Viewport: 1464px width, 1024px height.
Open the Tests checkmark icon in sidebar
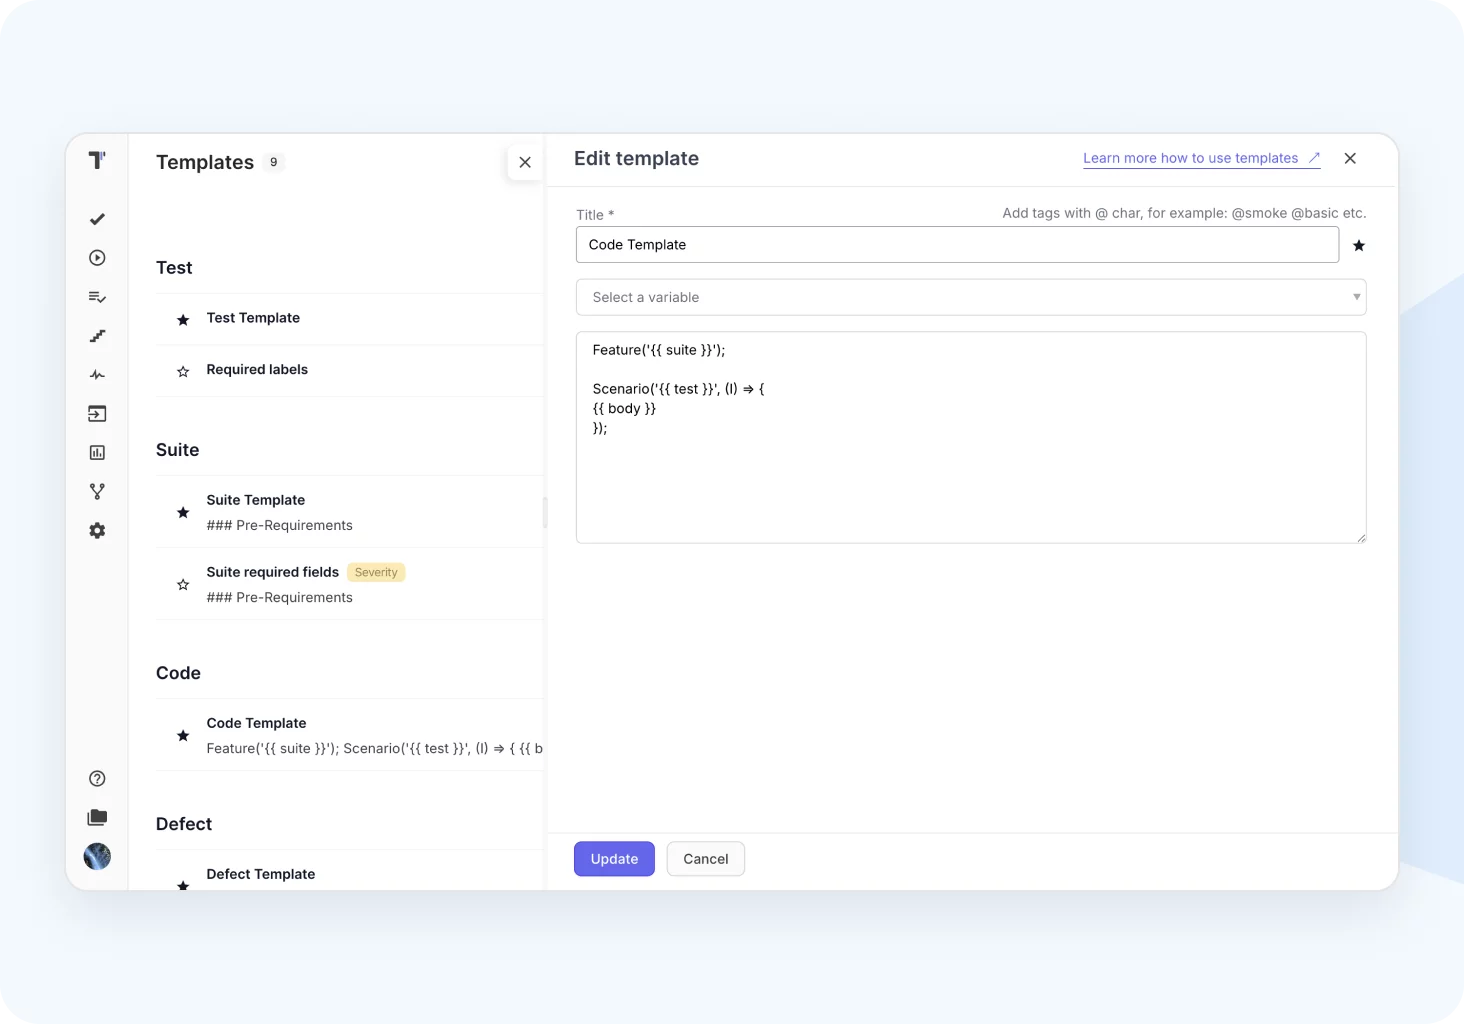click(x=97, y=219)
